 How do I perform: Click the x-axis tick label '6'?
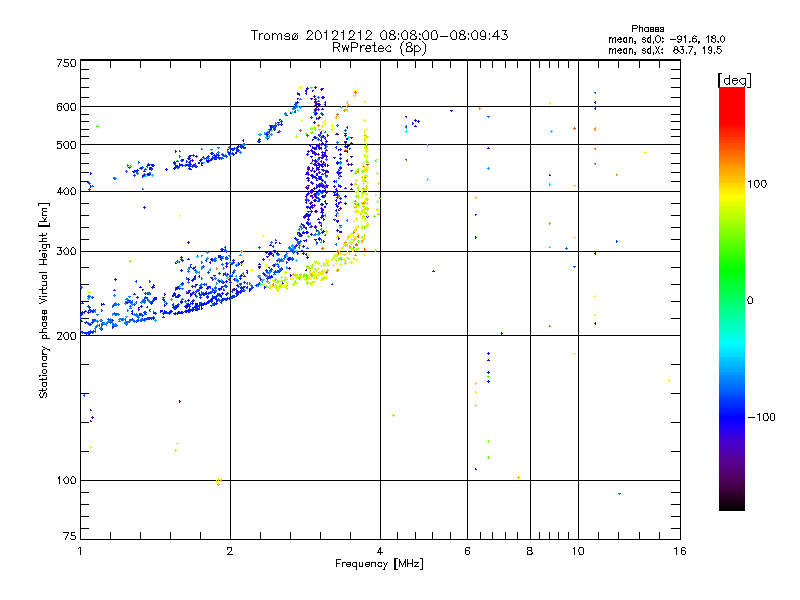click(x=467, y=551)
